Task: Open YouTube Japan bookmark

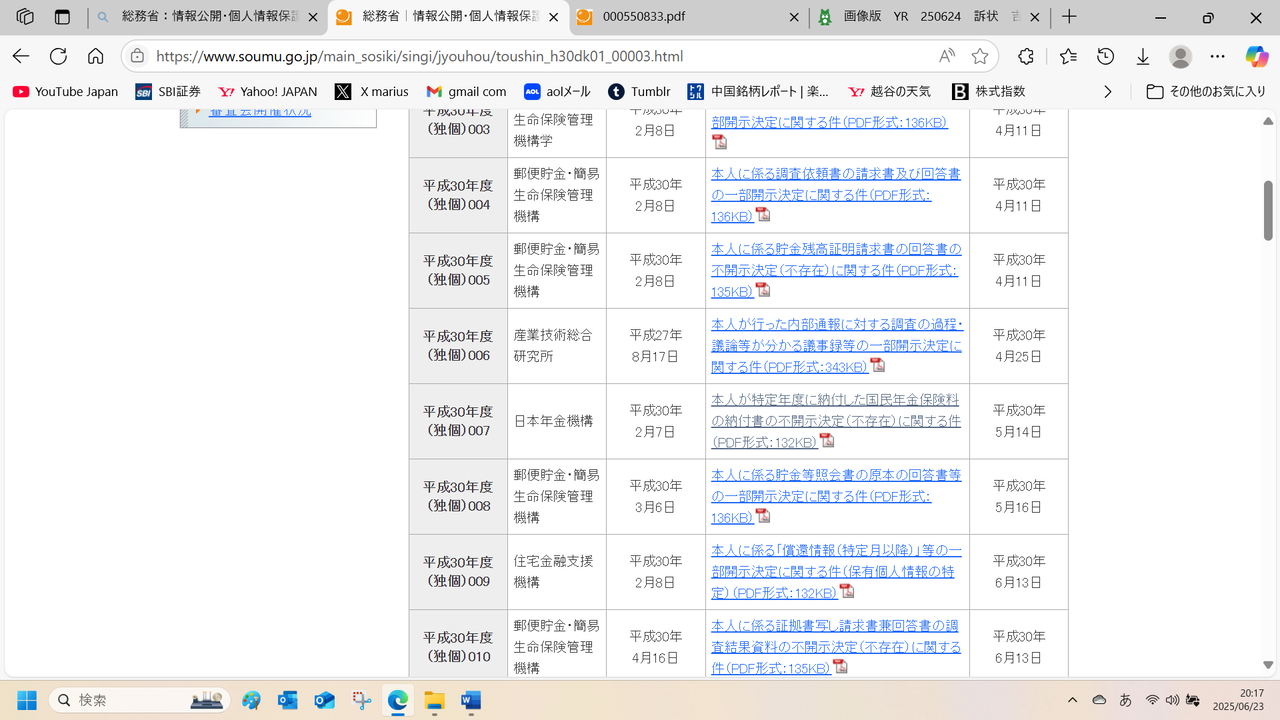Action: [65, 91]
